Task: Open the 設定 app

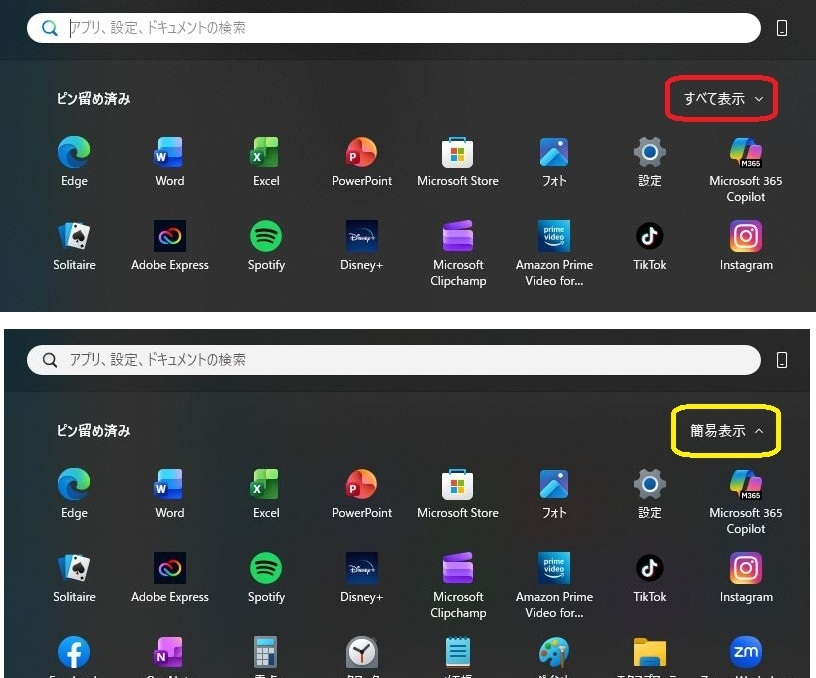Action: (x=649, y=150)
